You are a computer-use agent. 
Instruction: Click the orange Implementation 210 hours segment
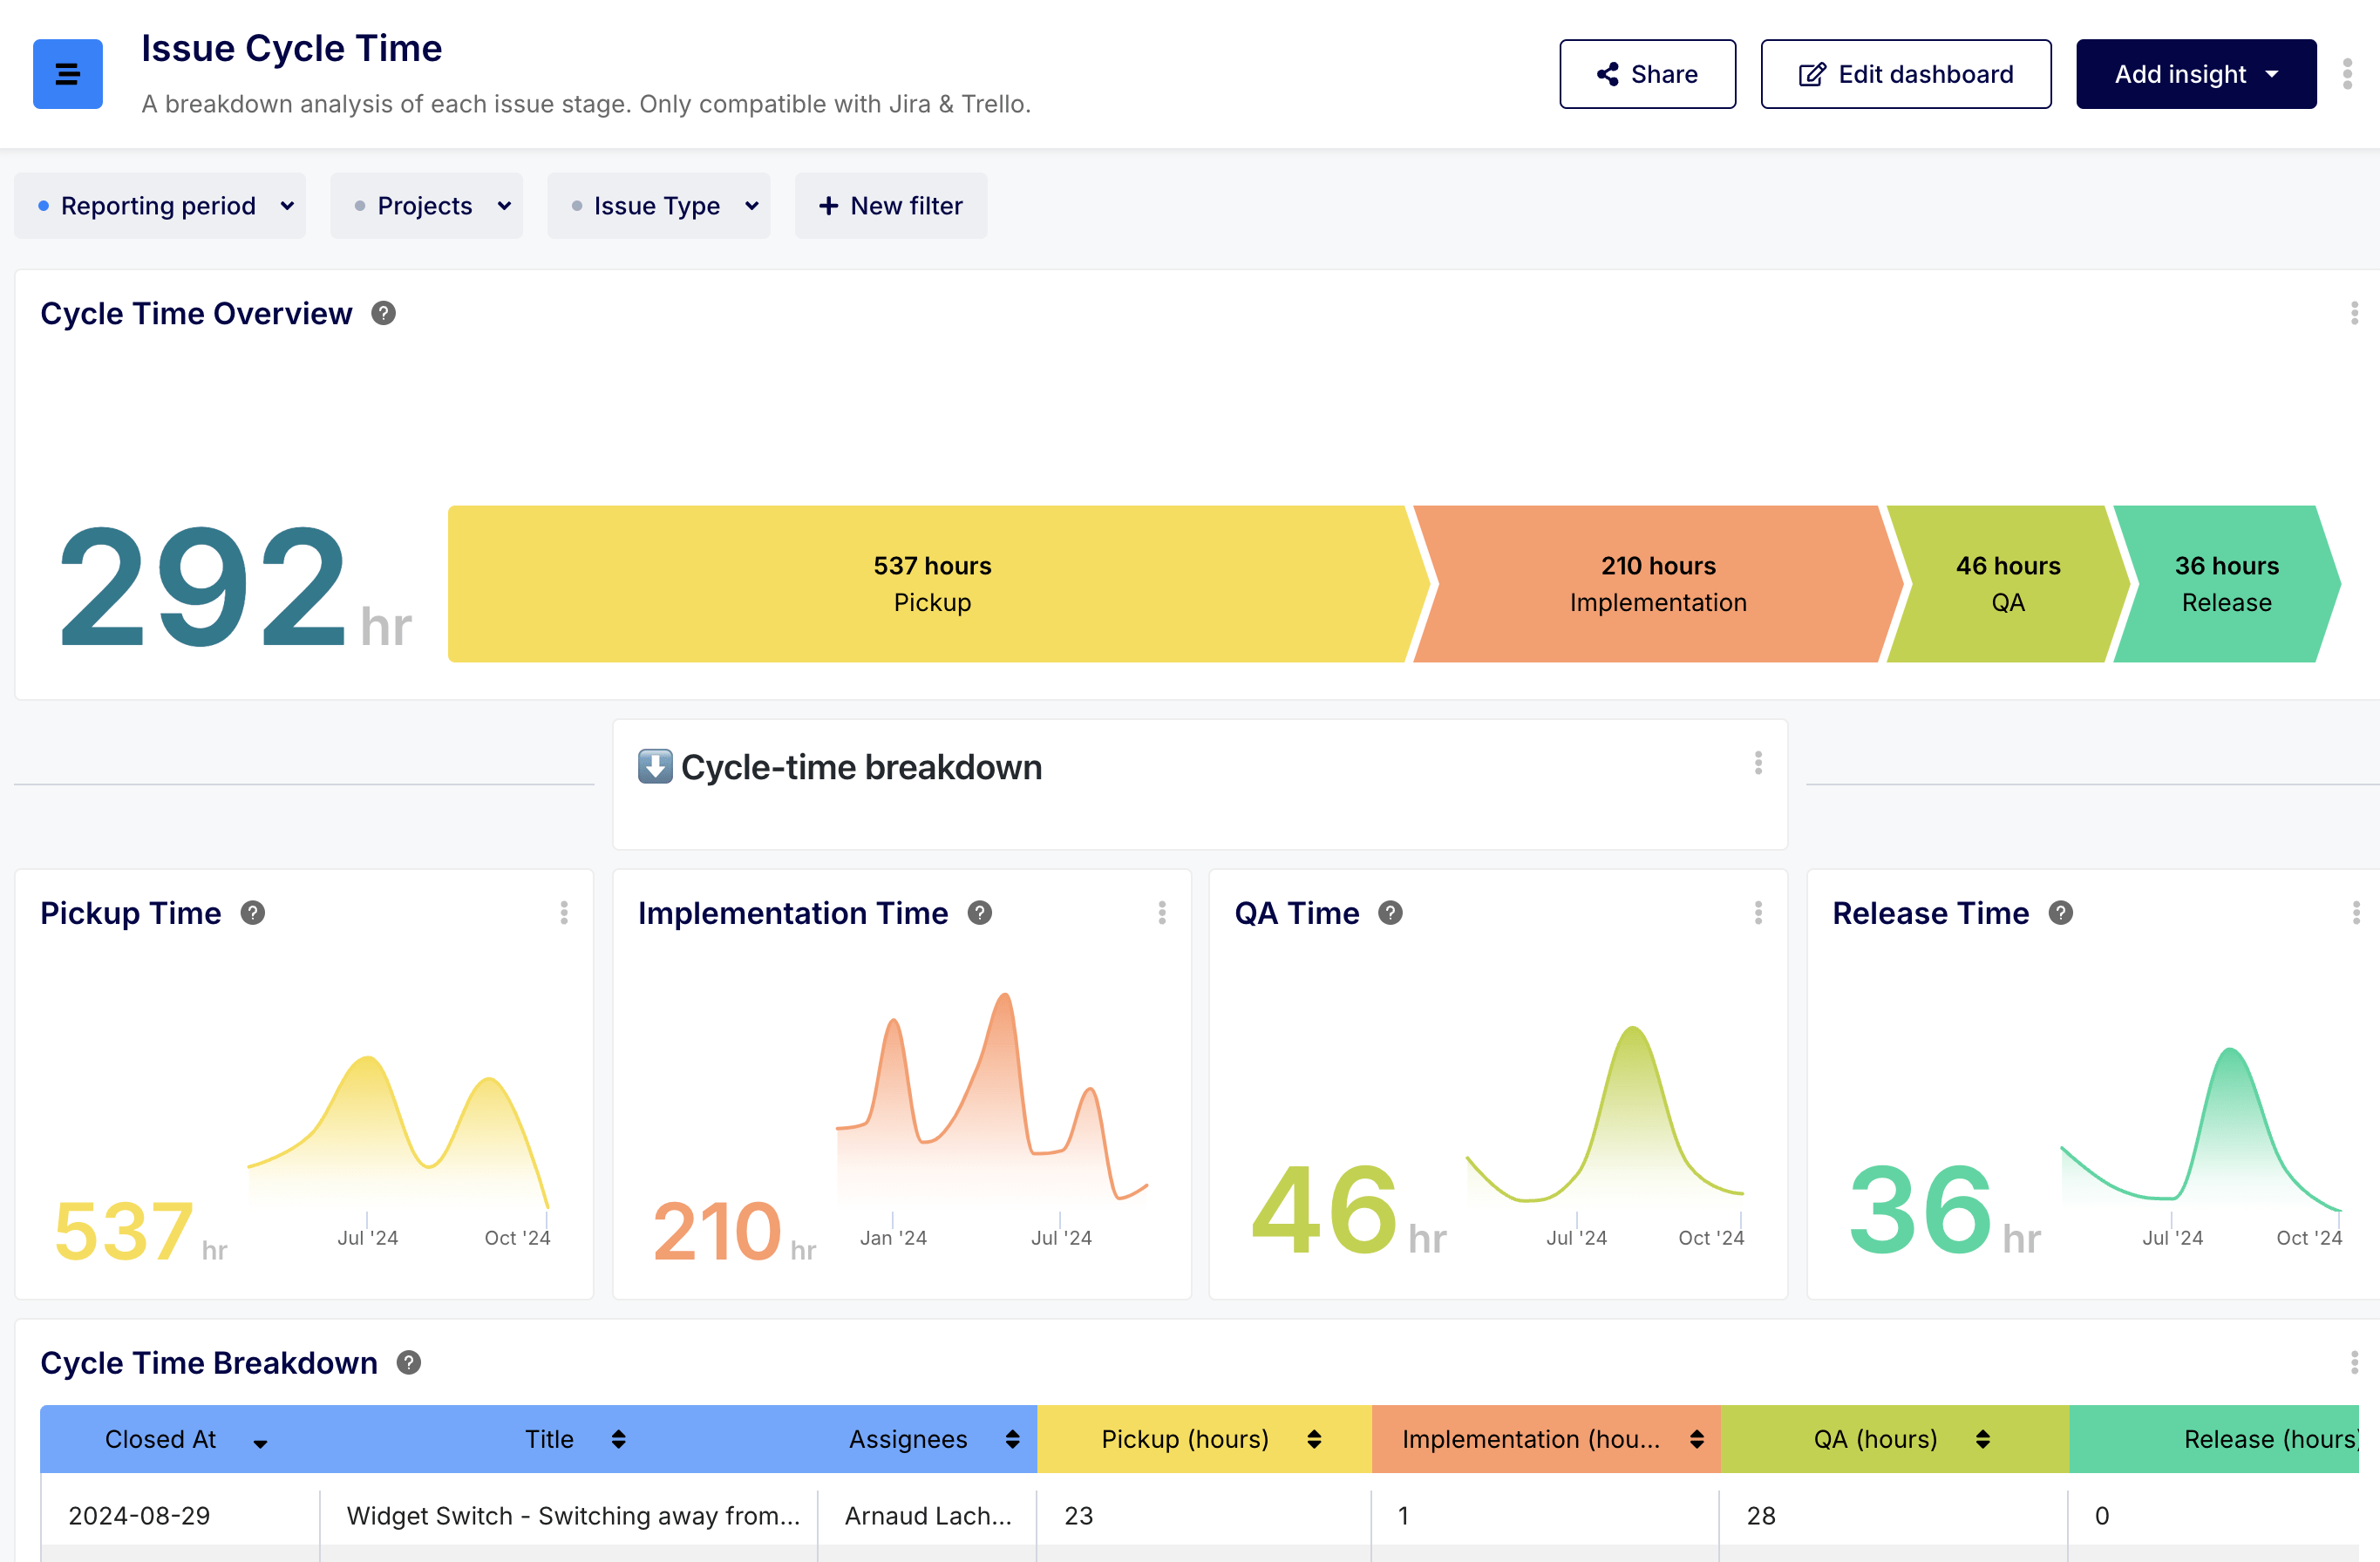[x=1657, y=584]
